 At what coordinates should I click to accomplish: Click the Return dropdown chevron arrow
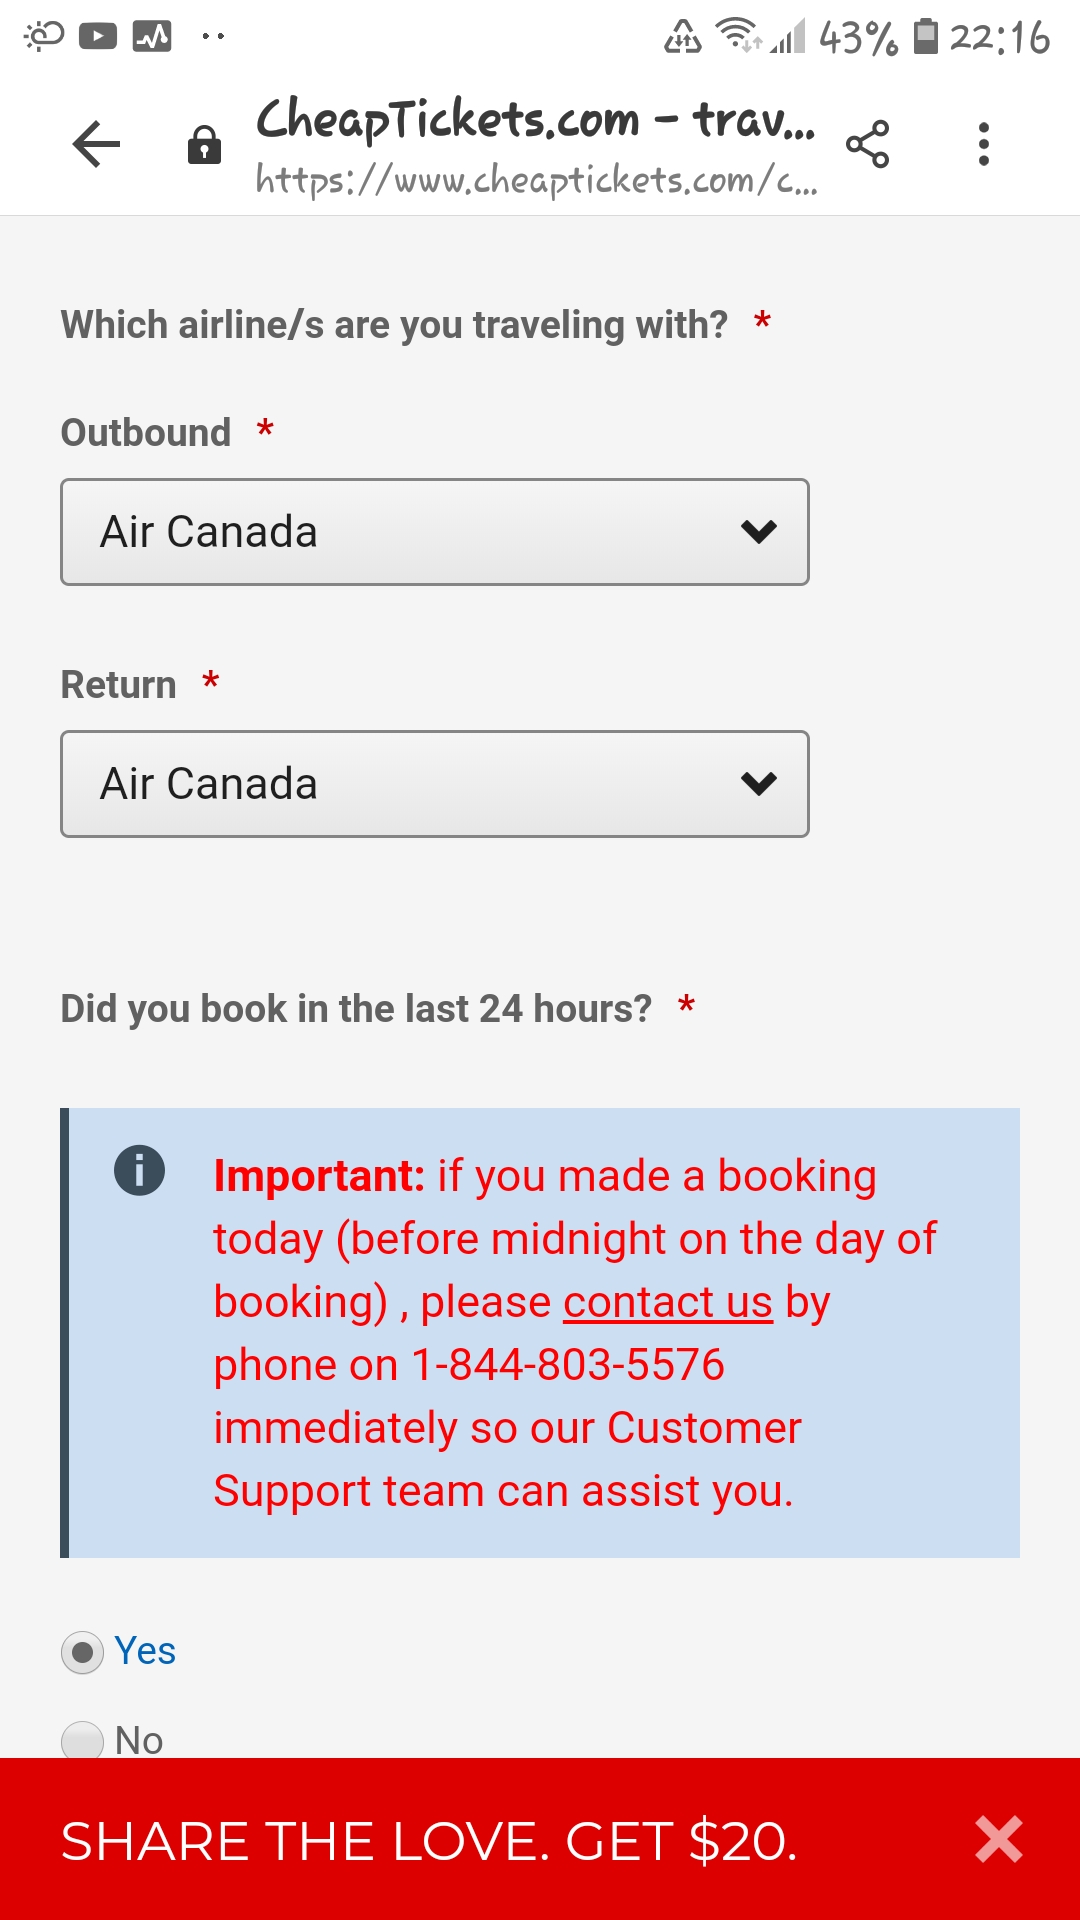click(x=759, y=784)
